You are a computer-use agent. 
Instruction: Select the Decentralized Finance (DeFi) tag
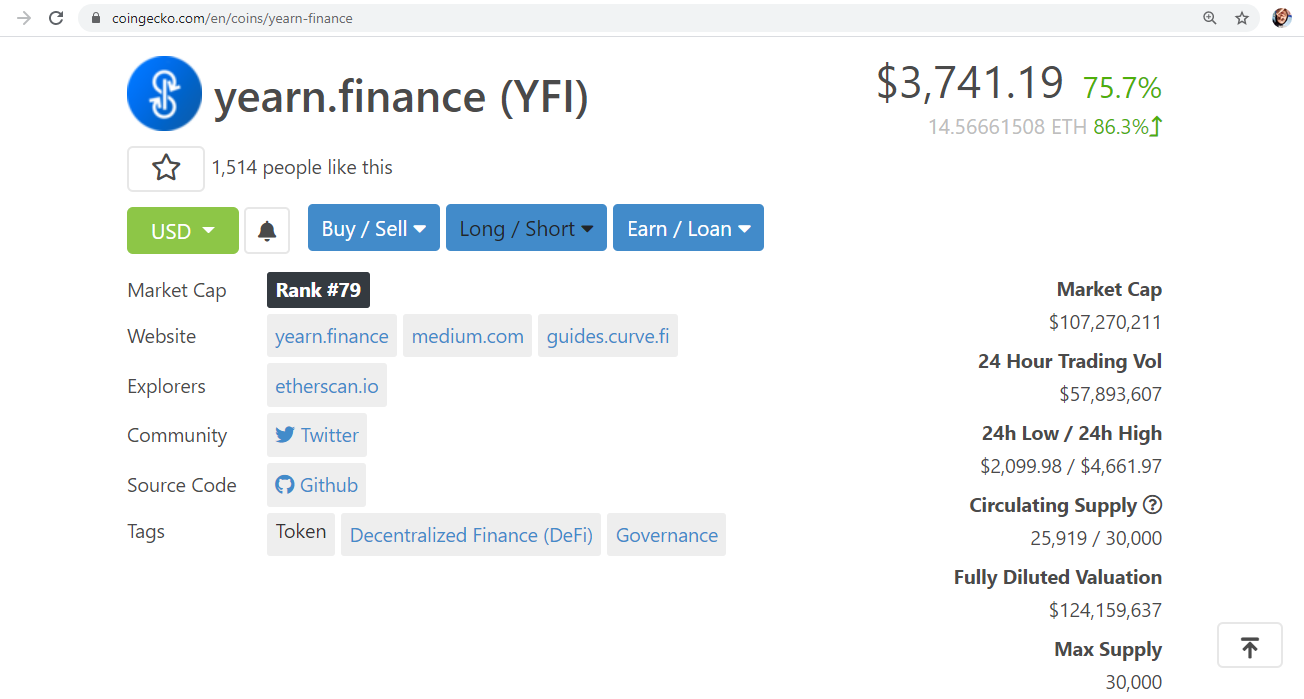click(x=471, y=535)
